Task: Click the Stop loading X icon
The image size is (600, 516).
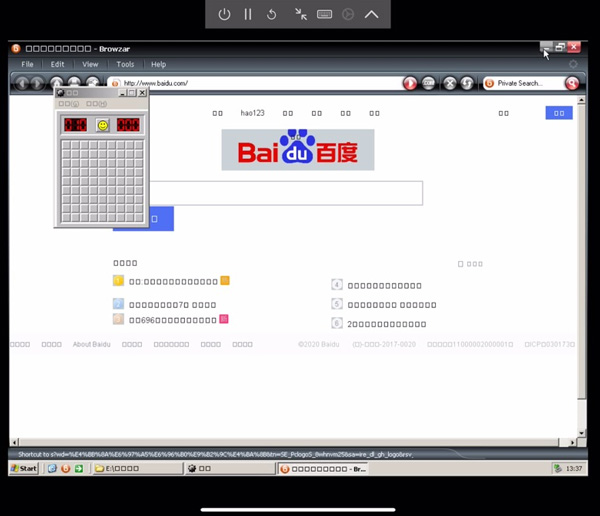Action: pos(450,83)
